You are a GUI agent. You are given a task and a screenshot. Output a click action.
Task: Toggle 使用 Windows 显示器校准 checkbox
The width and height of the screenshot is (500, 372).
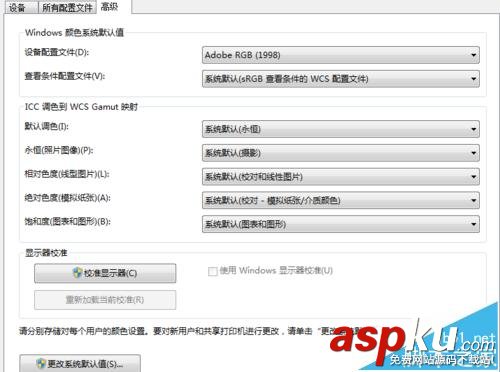[213, 271]
